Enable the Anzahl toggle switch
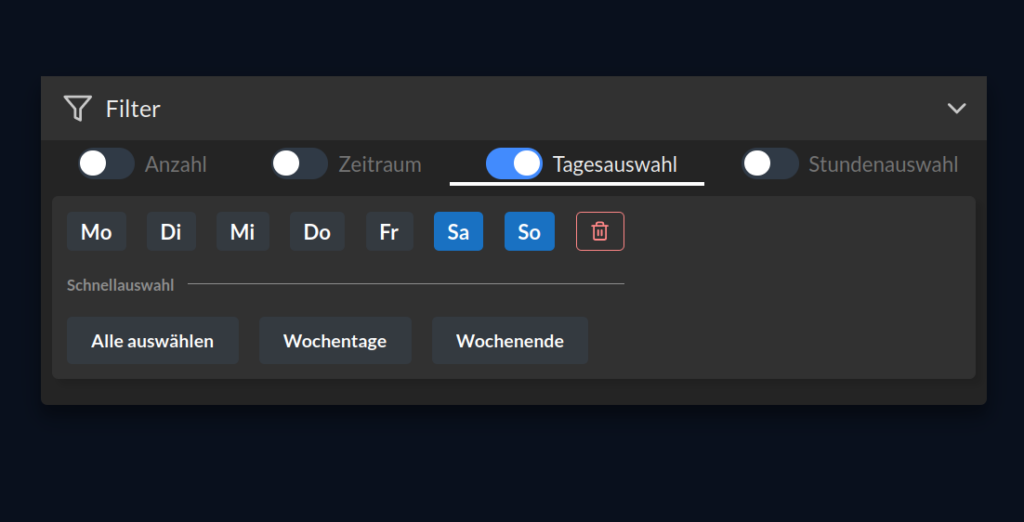The image size is (1024, 522). click(106, 164)
